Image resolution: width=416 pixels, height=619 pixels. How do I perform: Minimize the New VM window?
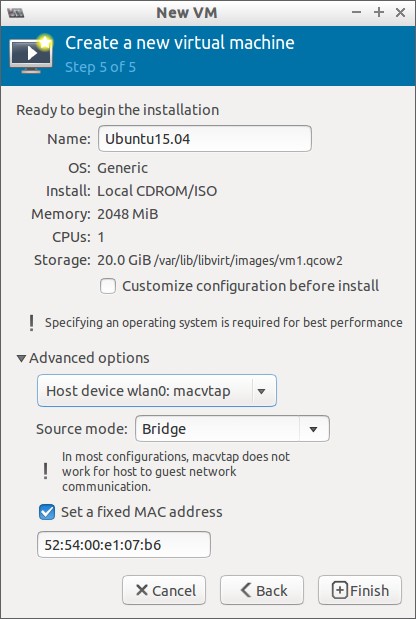356,12
